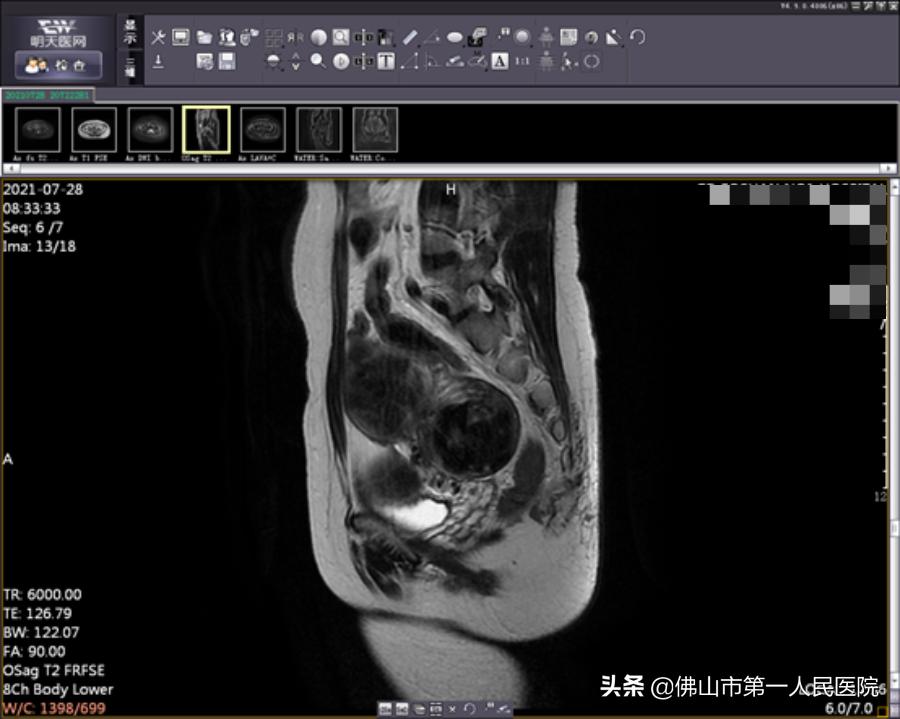
Task: Click the eraser tool icon
Action: (455, 61)
